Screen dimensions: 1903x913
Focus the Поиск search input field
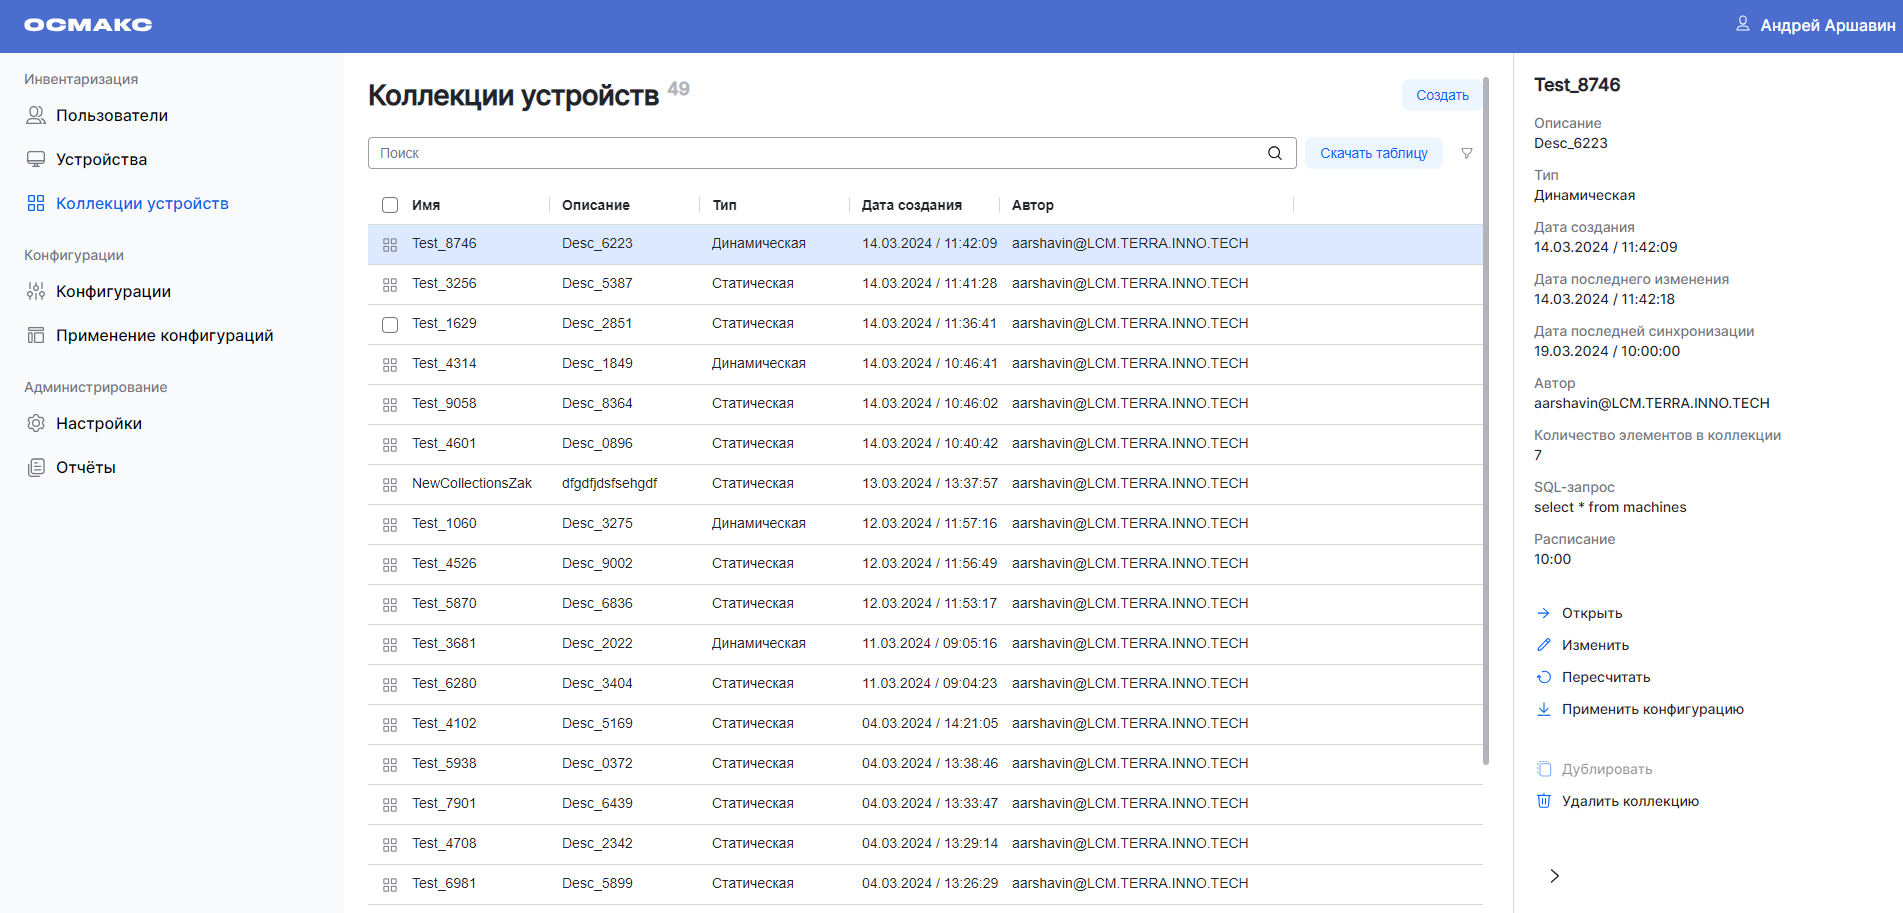click(x=815, y=153)
